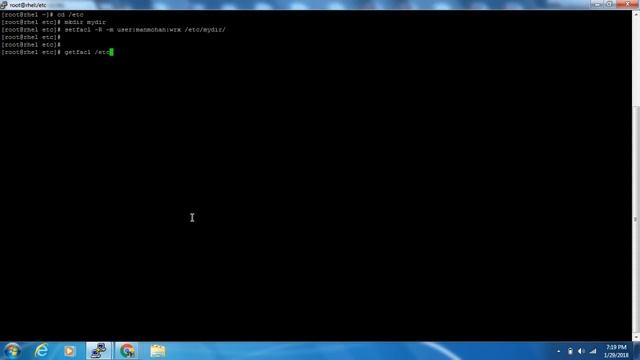Select the PuTTY taskbar button

pyautogui.click(x=98, y=351)
